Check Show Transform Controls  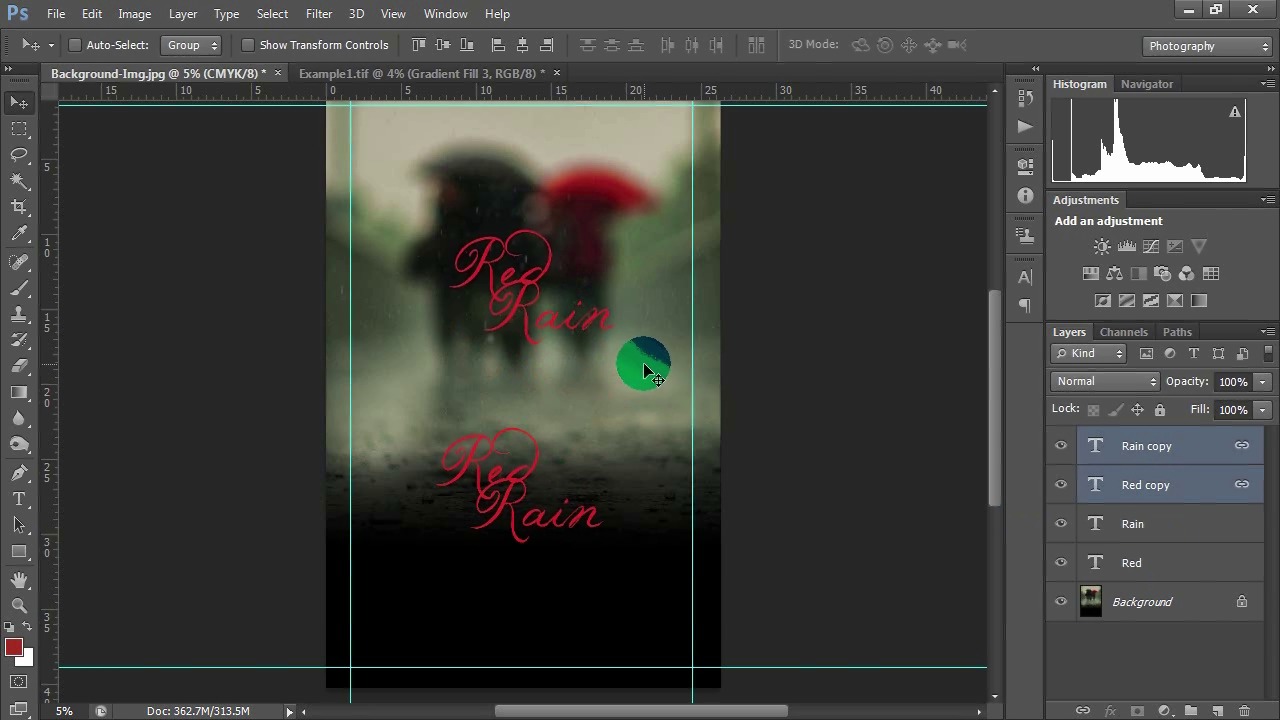[248, 45]
